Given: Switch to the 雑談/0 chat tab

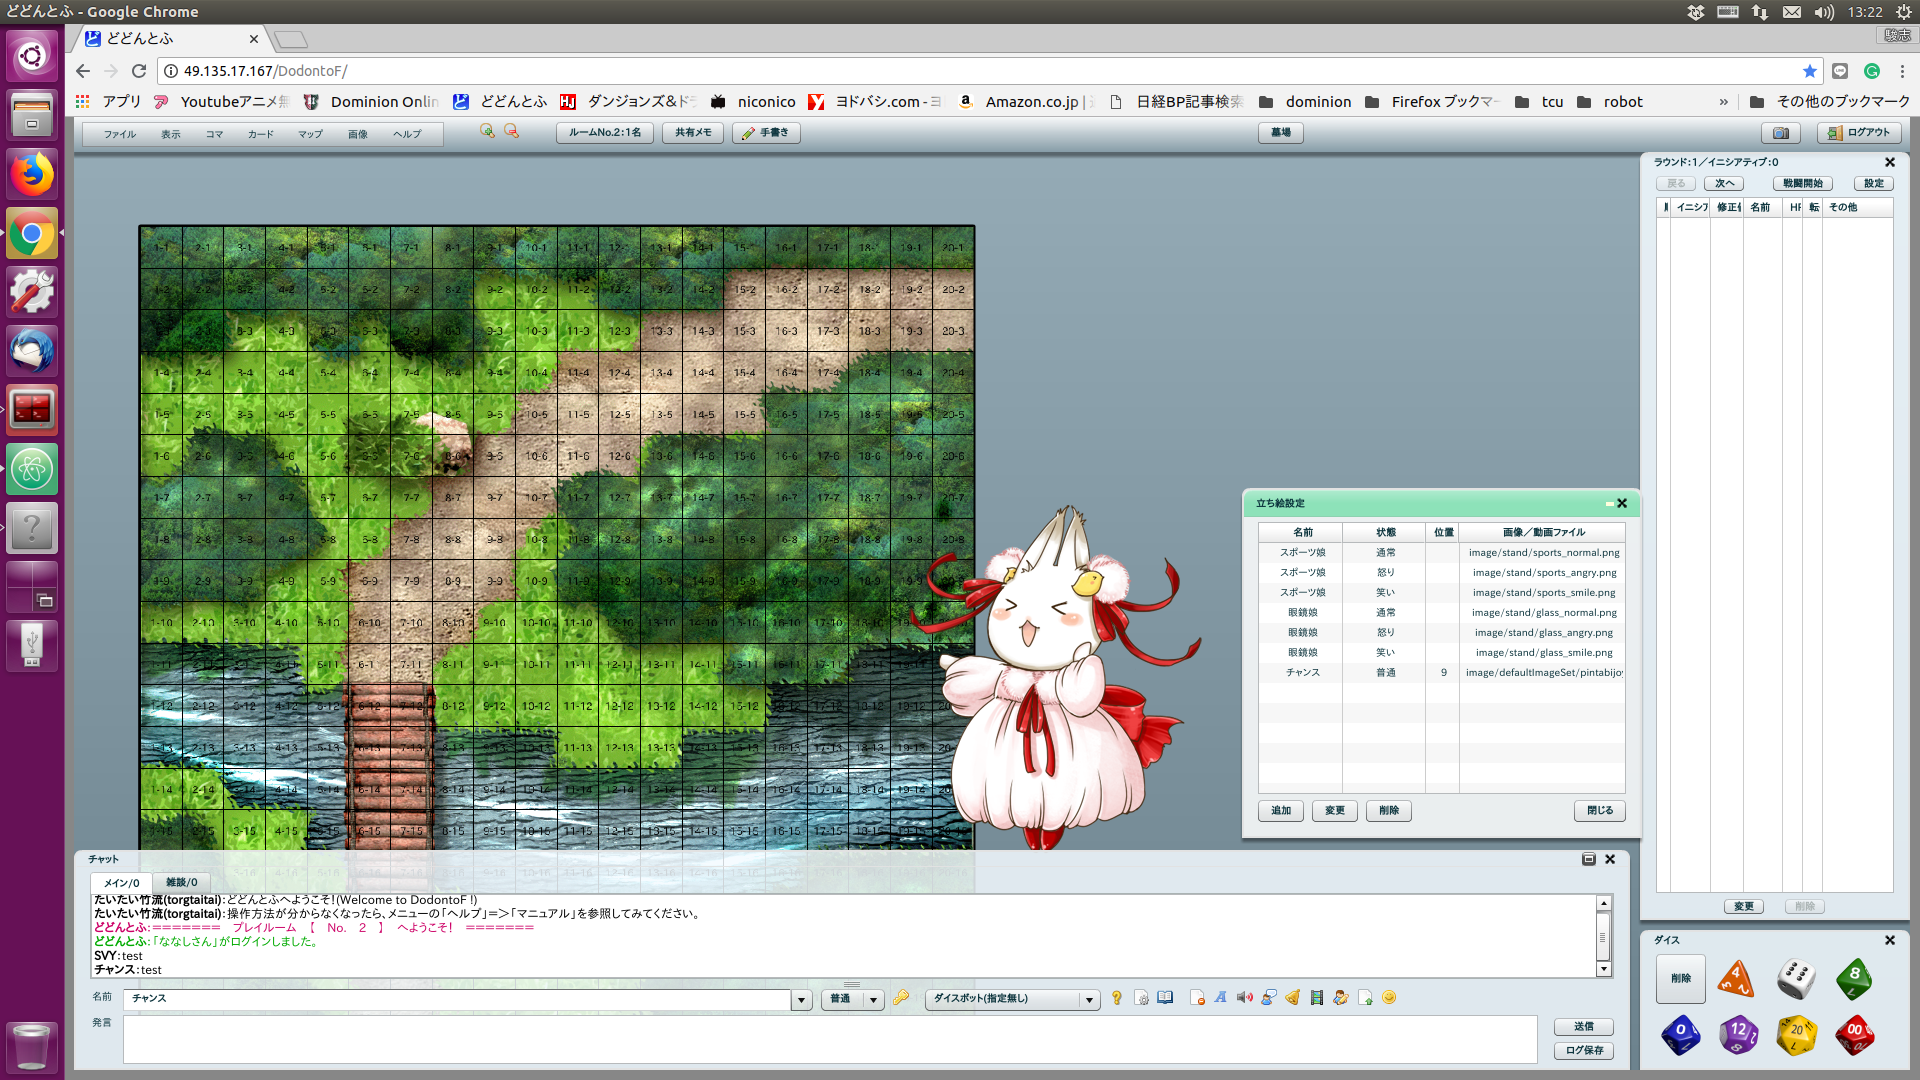Looking at the screenshot, I should (x=181, y=882).
